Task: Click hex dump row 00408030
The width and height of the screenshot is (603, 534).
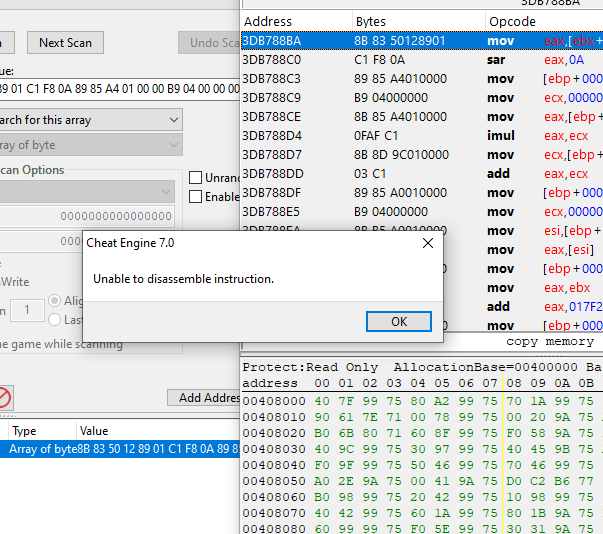Action: (422, 449)
